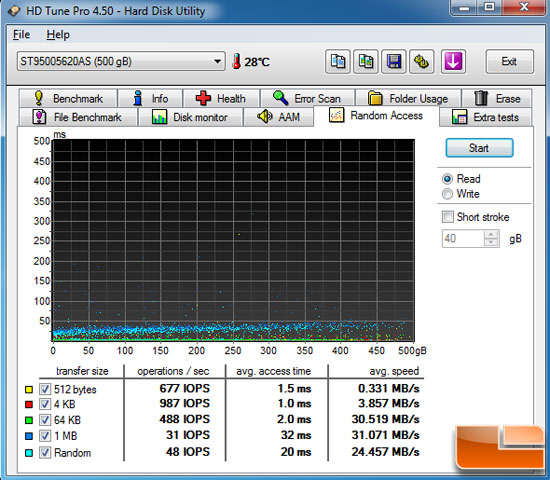Open the Help menu
550x480 pixels.
tap(58, 34)
